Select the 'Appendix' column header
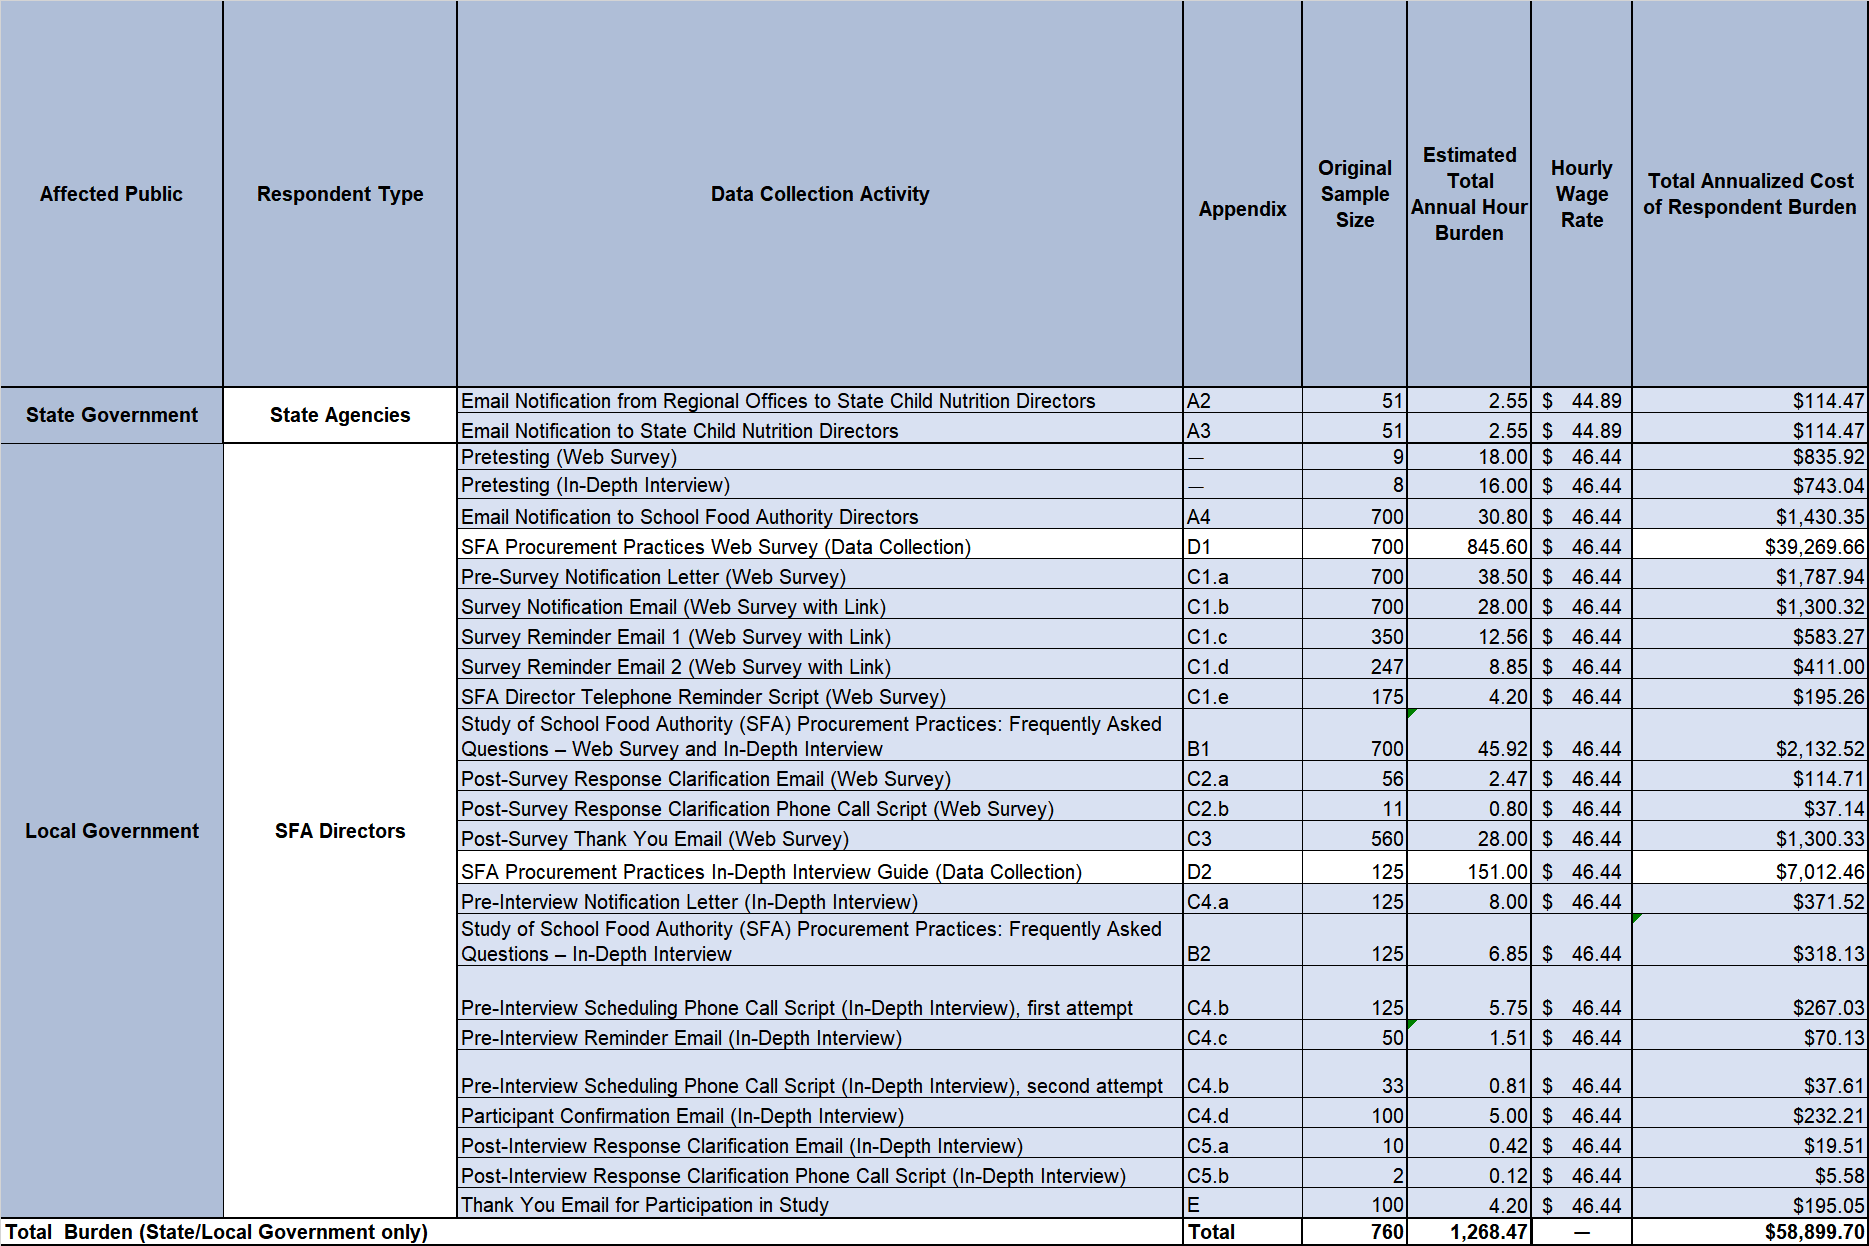This screenshot has height=1246, width=1869. pos(1242,194)
